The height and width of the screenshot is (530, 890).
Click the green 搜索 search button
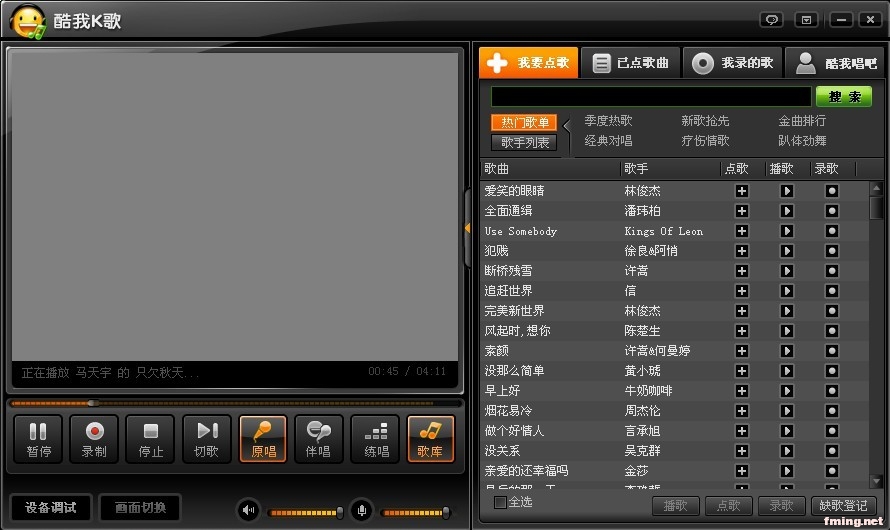844,96
